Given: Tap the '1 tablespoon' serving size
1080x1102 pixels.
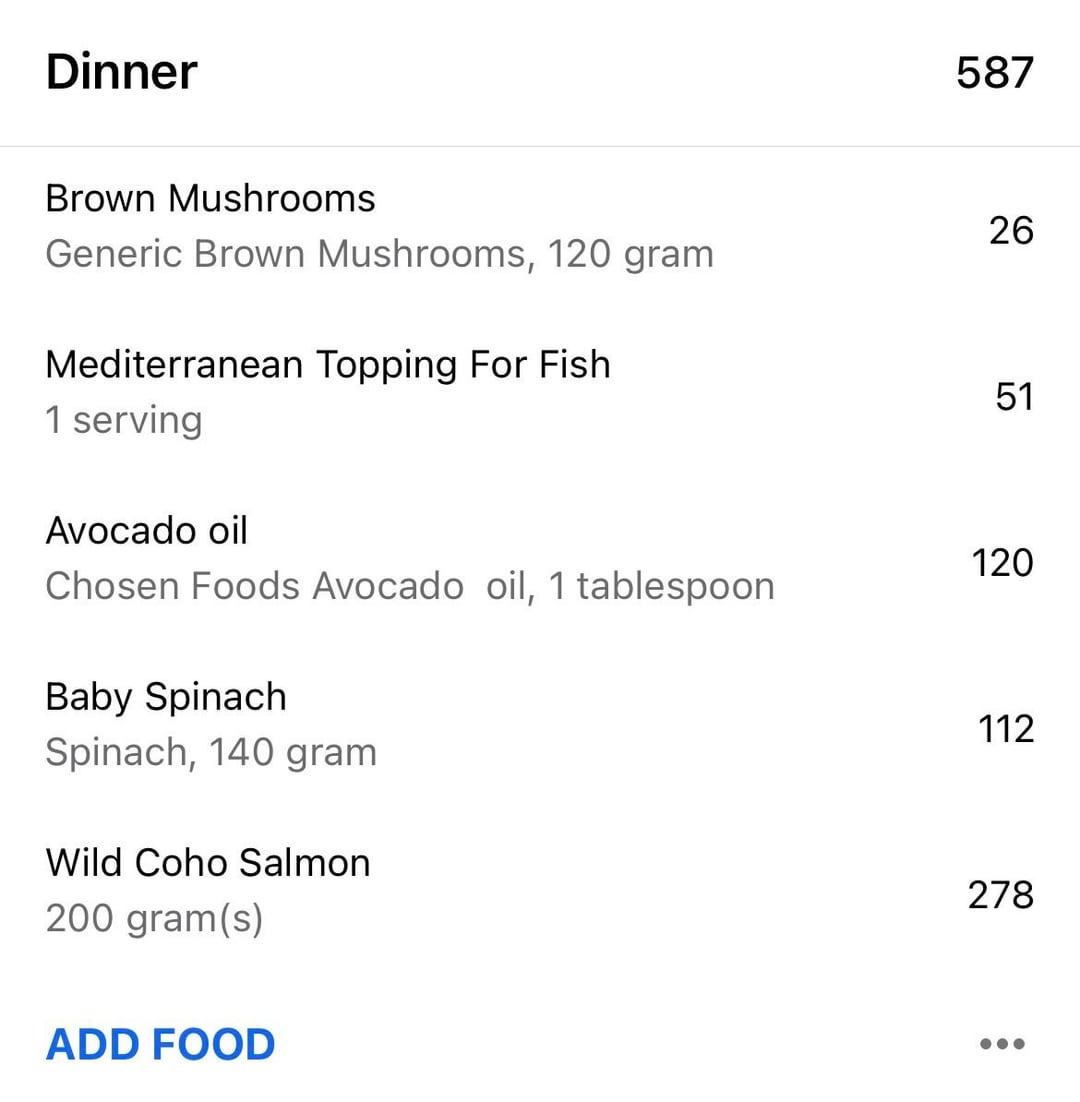Looking at the screenshot, I should 661,586.
